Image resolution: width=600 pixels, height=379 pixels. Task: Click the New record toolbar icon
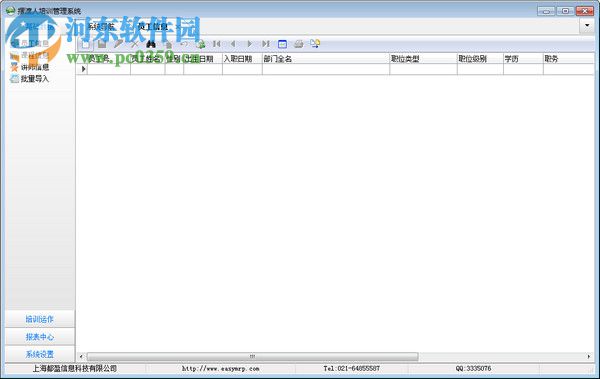point(85,44)
